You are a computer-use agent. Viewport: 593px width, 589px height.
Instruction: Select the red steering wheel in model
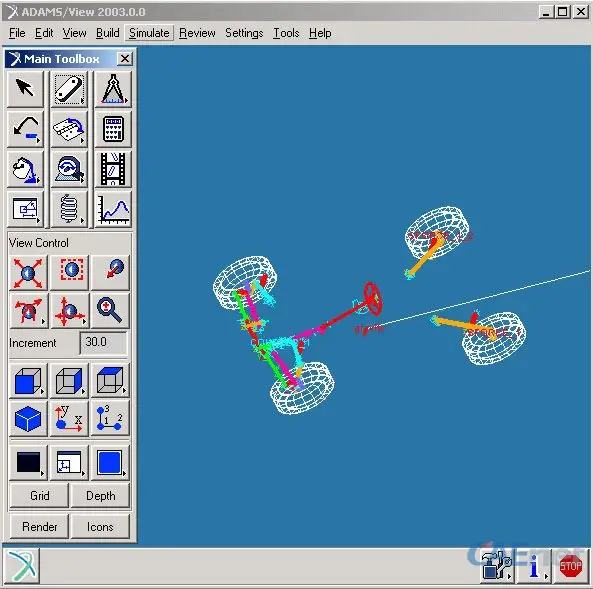pyautogui.click(x=373, y=298)
